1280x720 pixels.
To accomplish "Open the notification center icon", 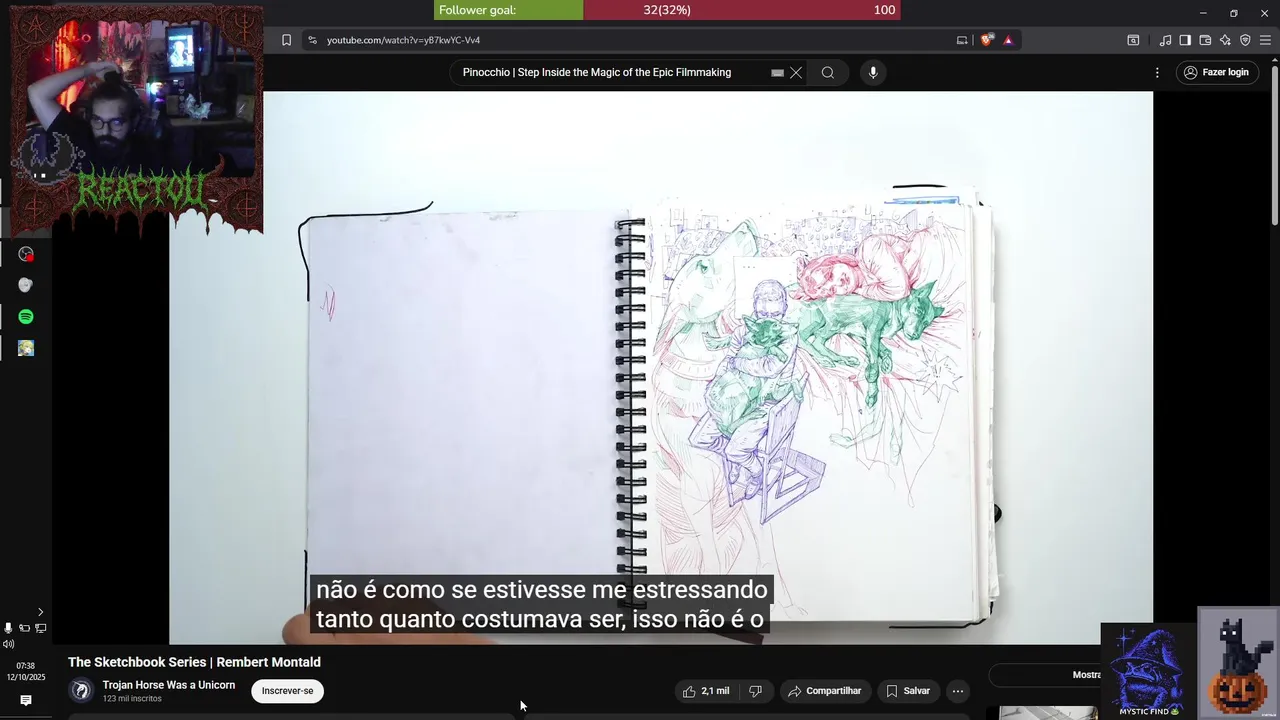I will click(26, 701).
